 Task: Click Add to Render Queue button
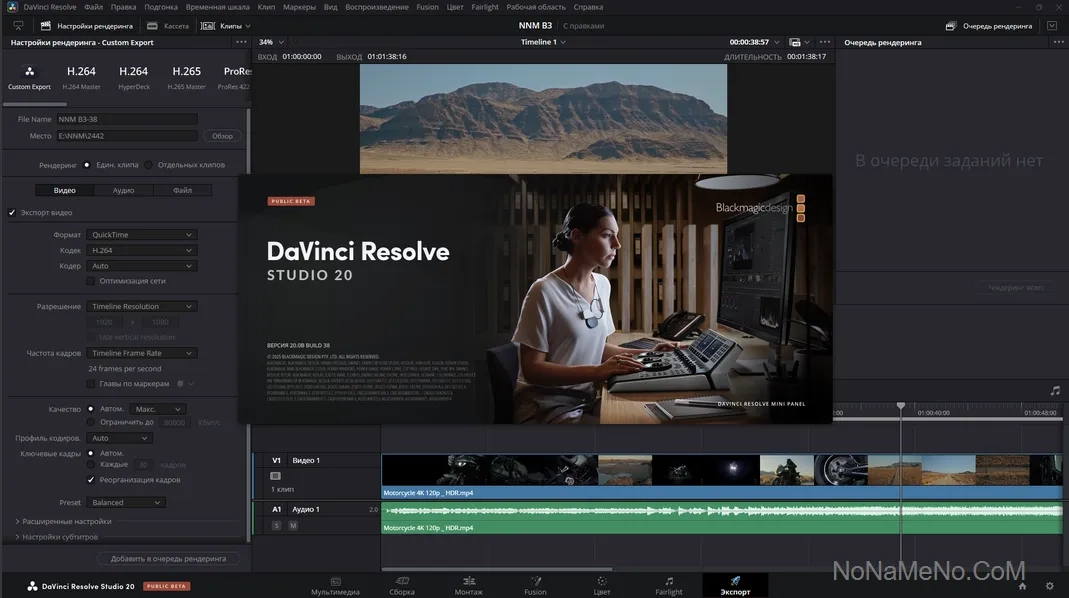coord(168,558)
